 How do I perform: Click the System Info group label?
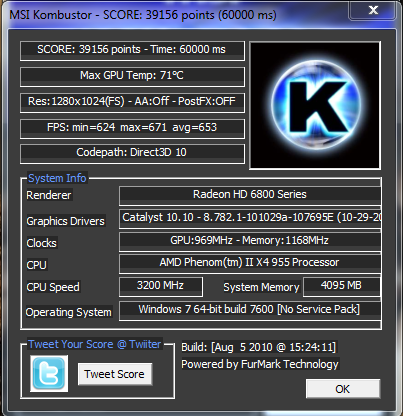tap(57, 178)
